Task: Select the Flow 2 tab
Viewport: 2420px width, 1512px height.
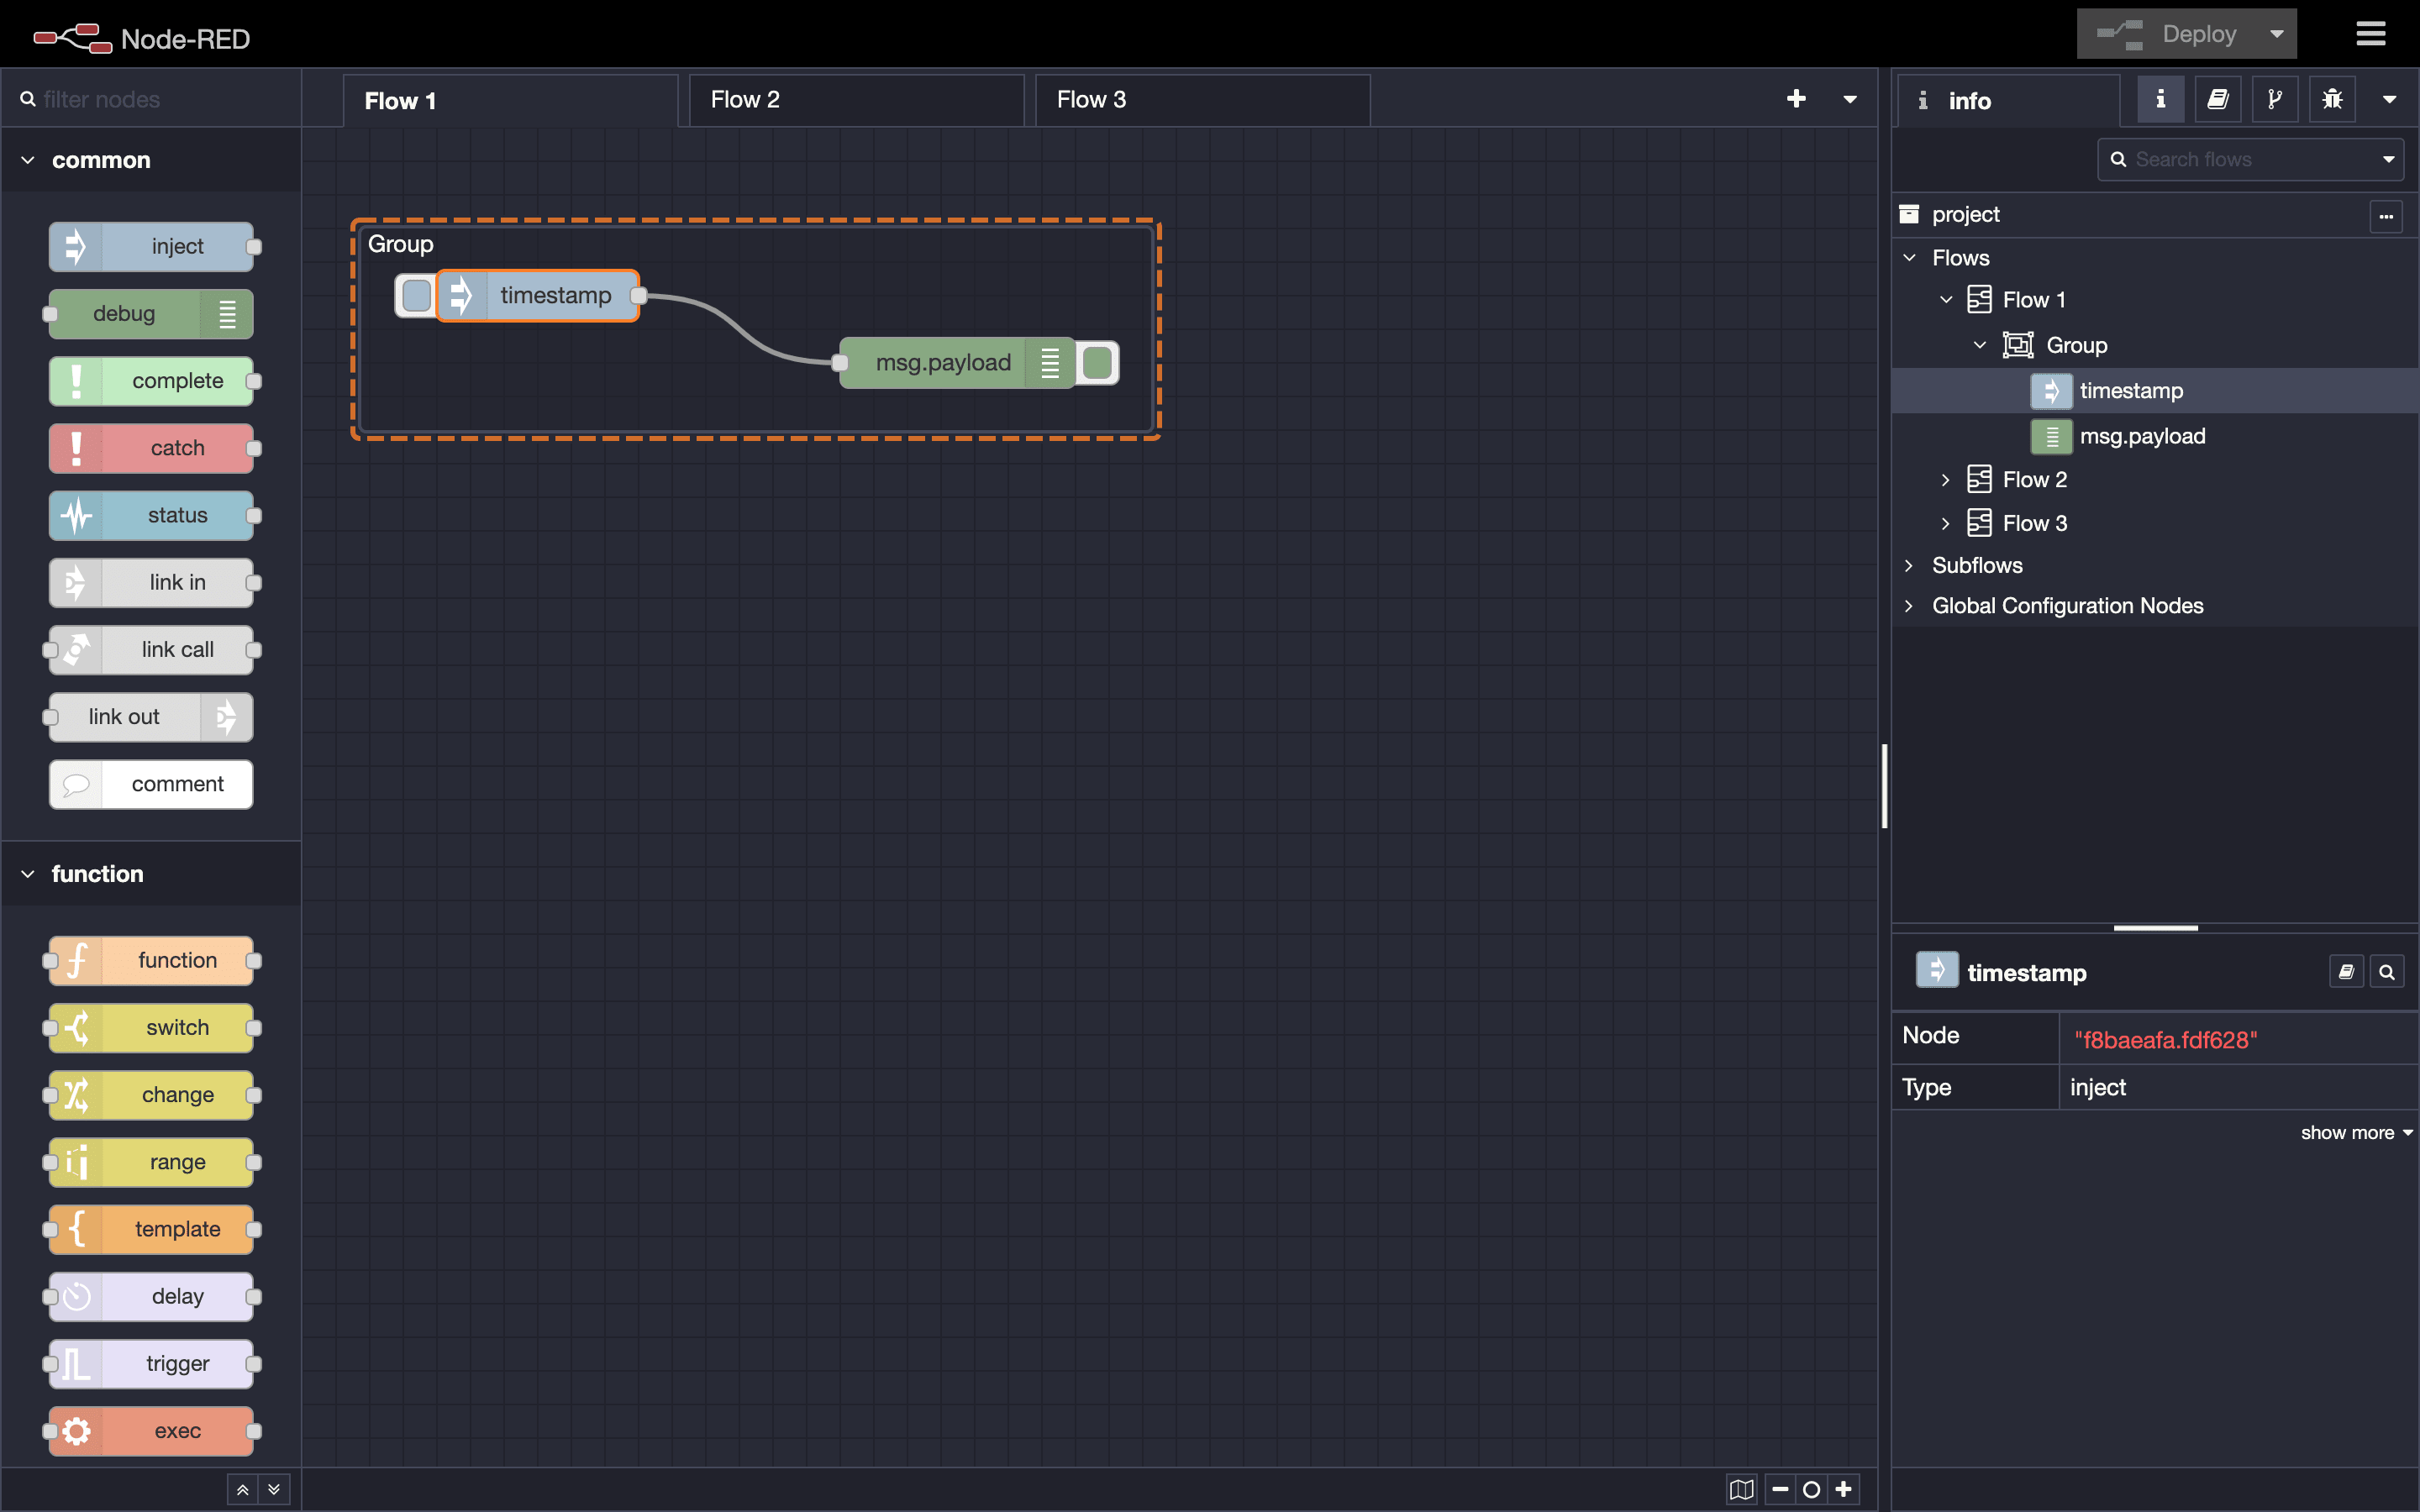Action: 744,99
